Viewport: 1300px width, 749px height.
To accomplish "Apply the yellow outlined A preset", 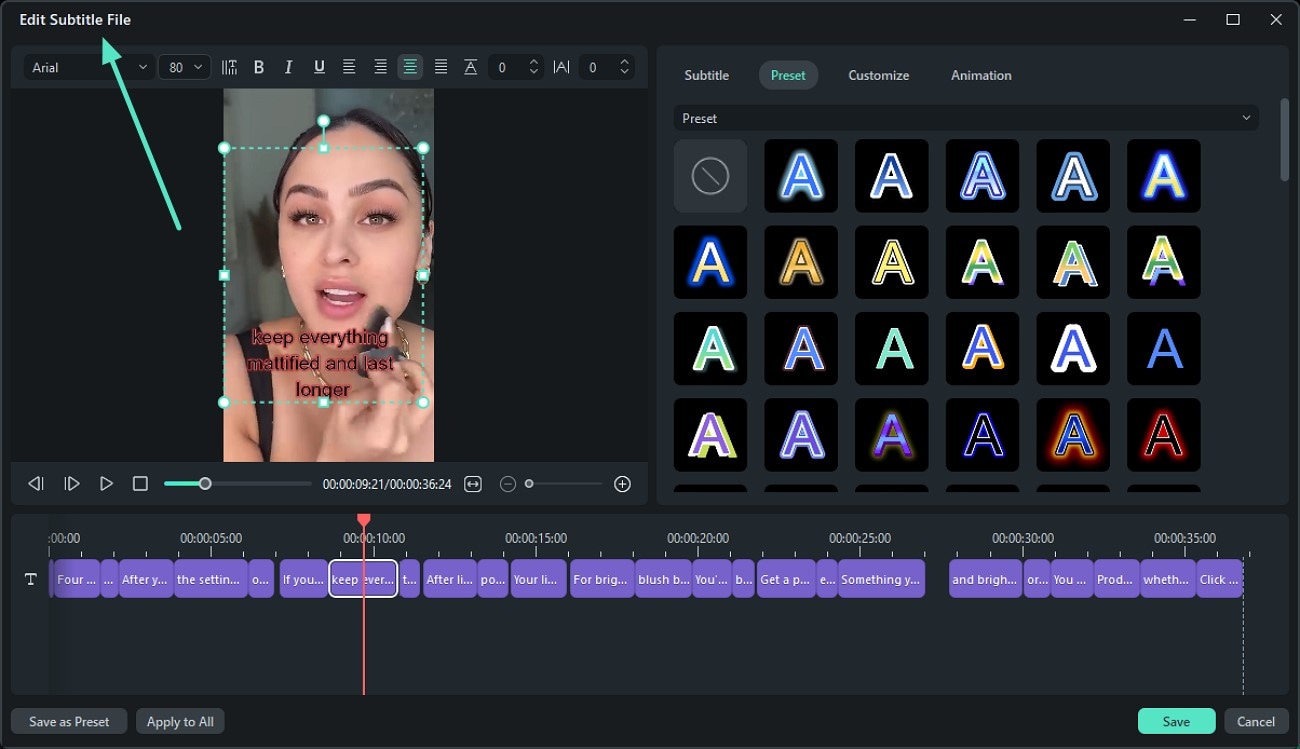I will tap(892, 262).
